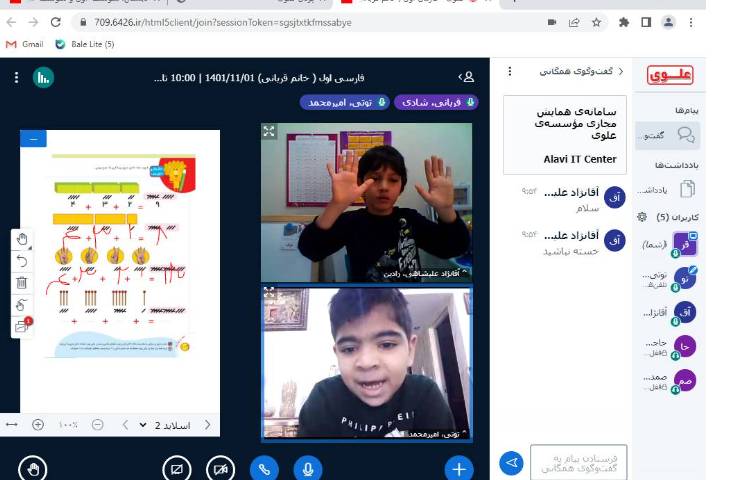Open the Bale Lite (5) bookmark

click(x=85, y=44)
